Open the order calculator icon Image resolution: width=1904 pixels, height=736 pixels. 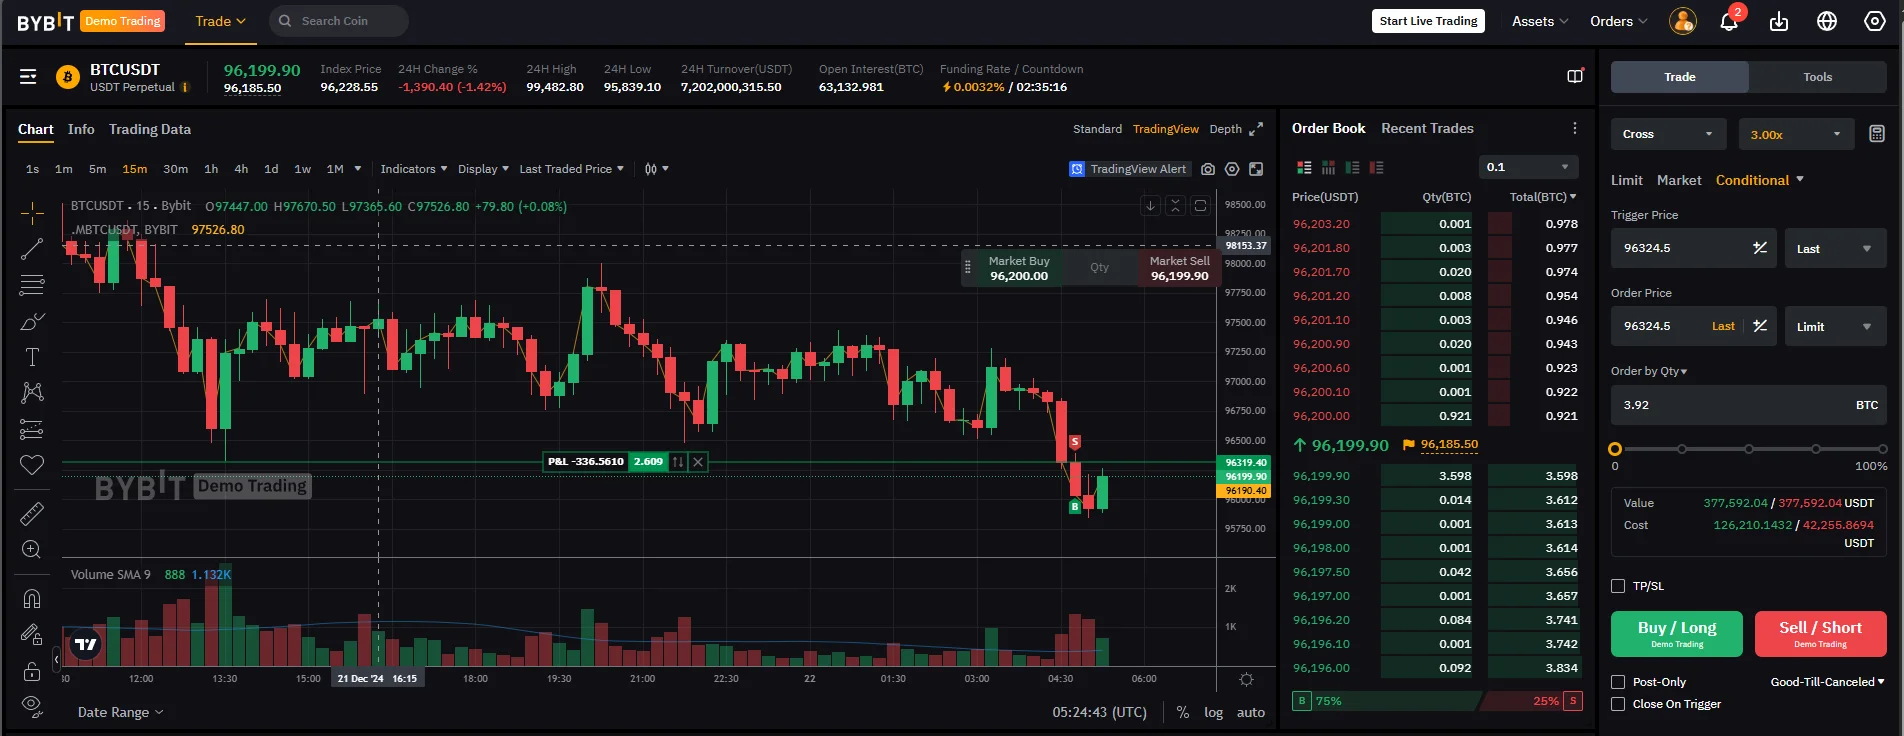[x=1877, y=134]
